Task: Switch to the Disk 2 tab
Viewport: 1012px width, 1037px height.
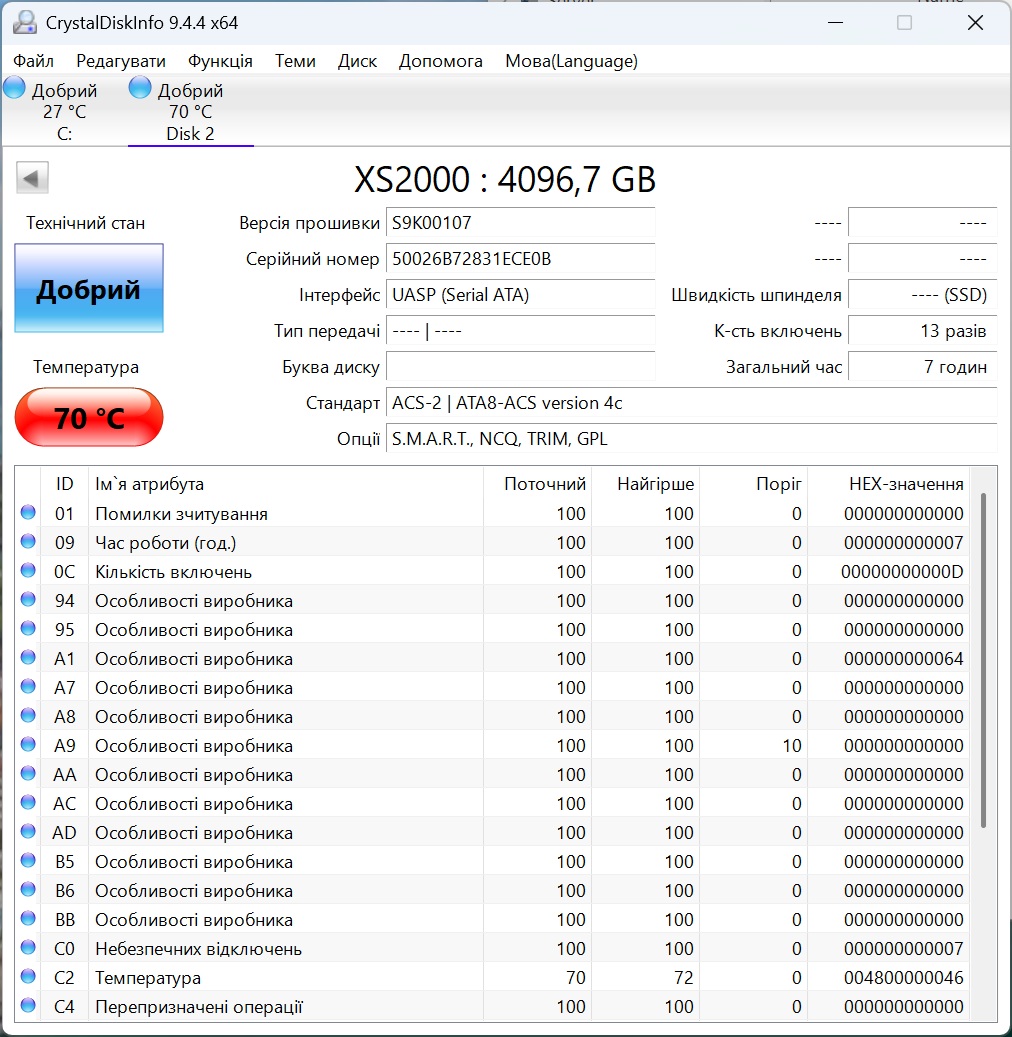Action: pyautogui.click(x=190, y=111)
